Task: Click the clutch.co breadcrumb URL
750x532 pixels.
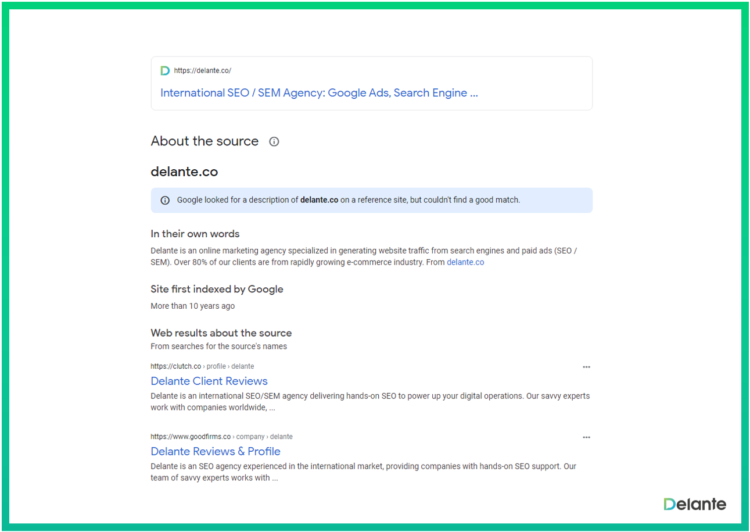Action: [202, 366]
